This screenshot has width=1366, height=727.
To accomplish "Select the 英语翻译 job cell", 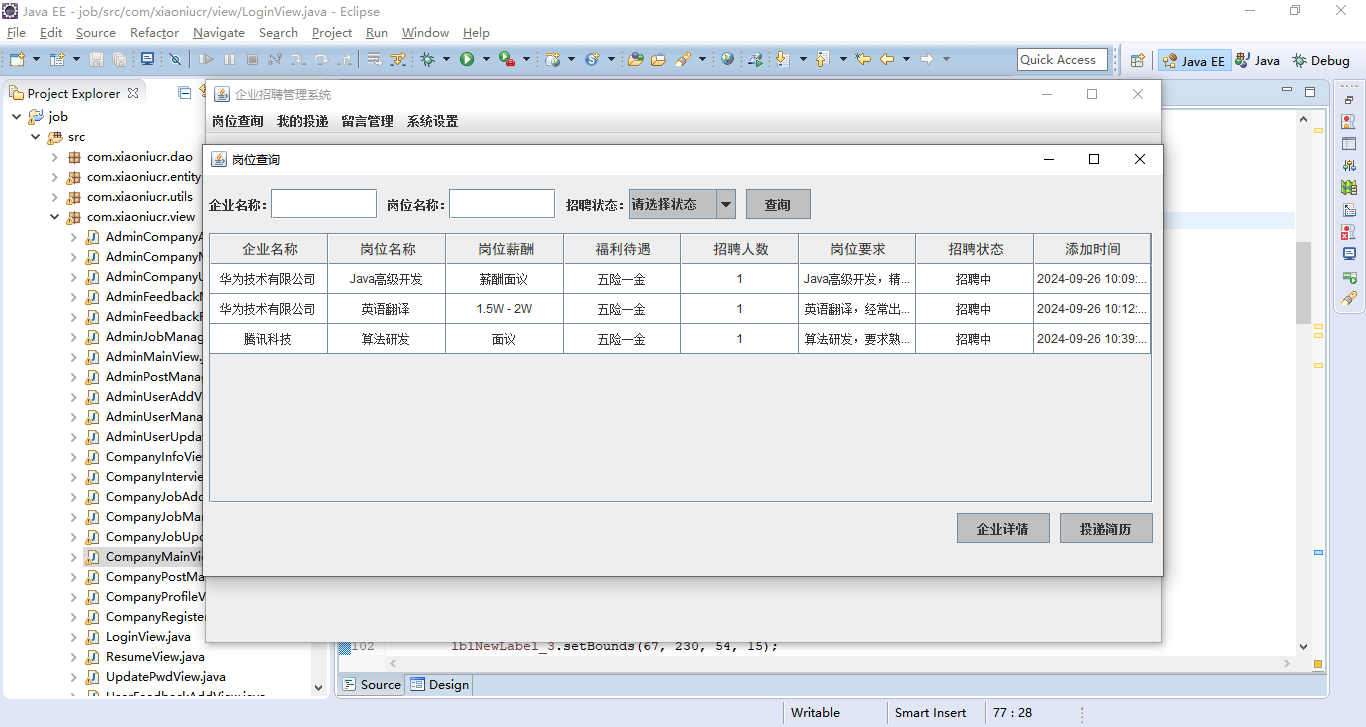I will click(386, 309).
